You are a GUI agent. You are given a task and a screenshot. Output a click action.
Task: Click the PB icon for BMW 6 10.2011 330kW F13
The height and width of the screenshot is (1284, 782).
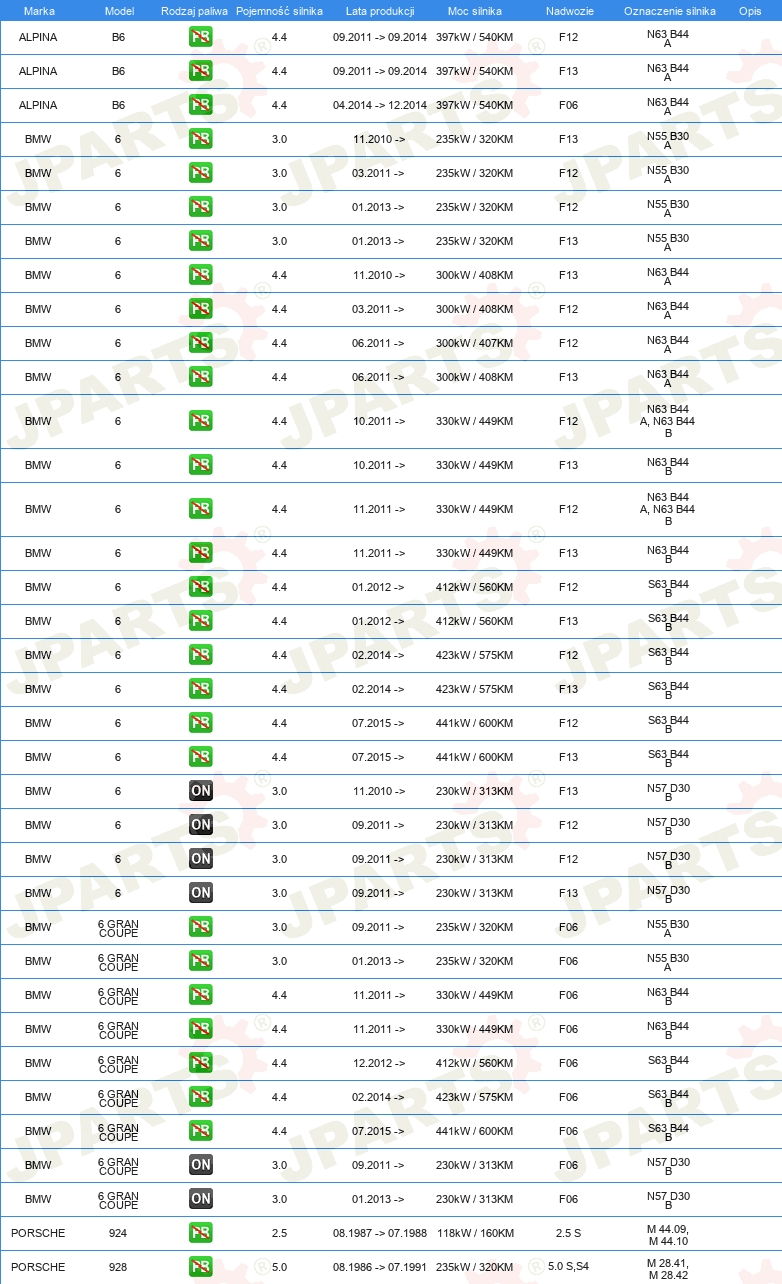click(201, 466)
